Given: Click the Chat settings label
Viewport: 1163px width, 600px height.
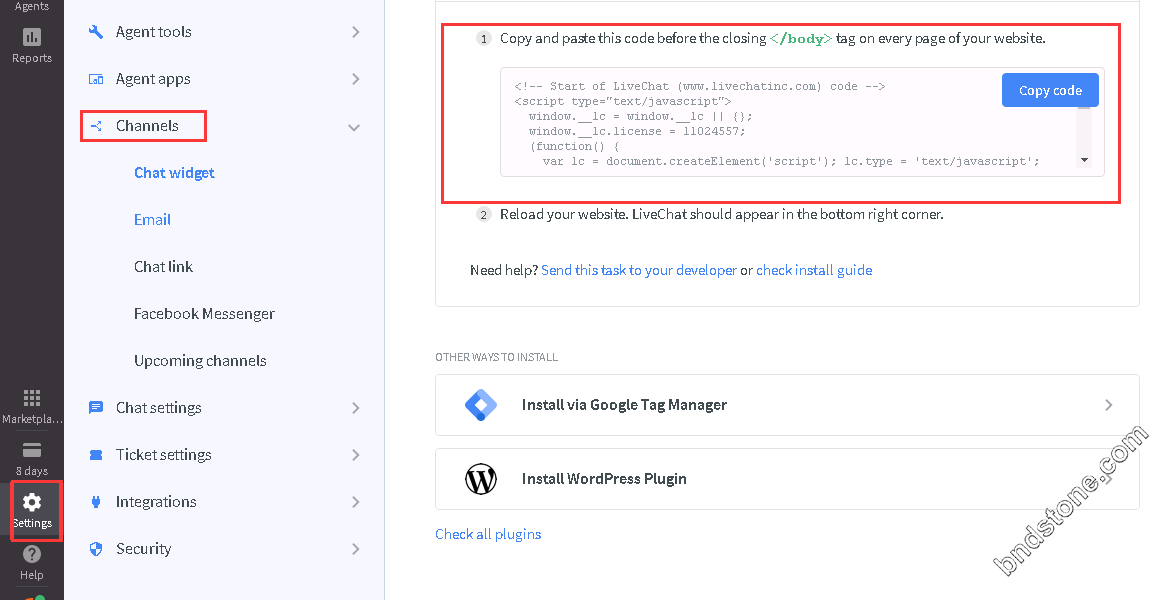Looking at the screenshot, I should point(159,408).
